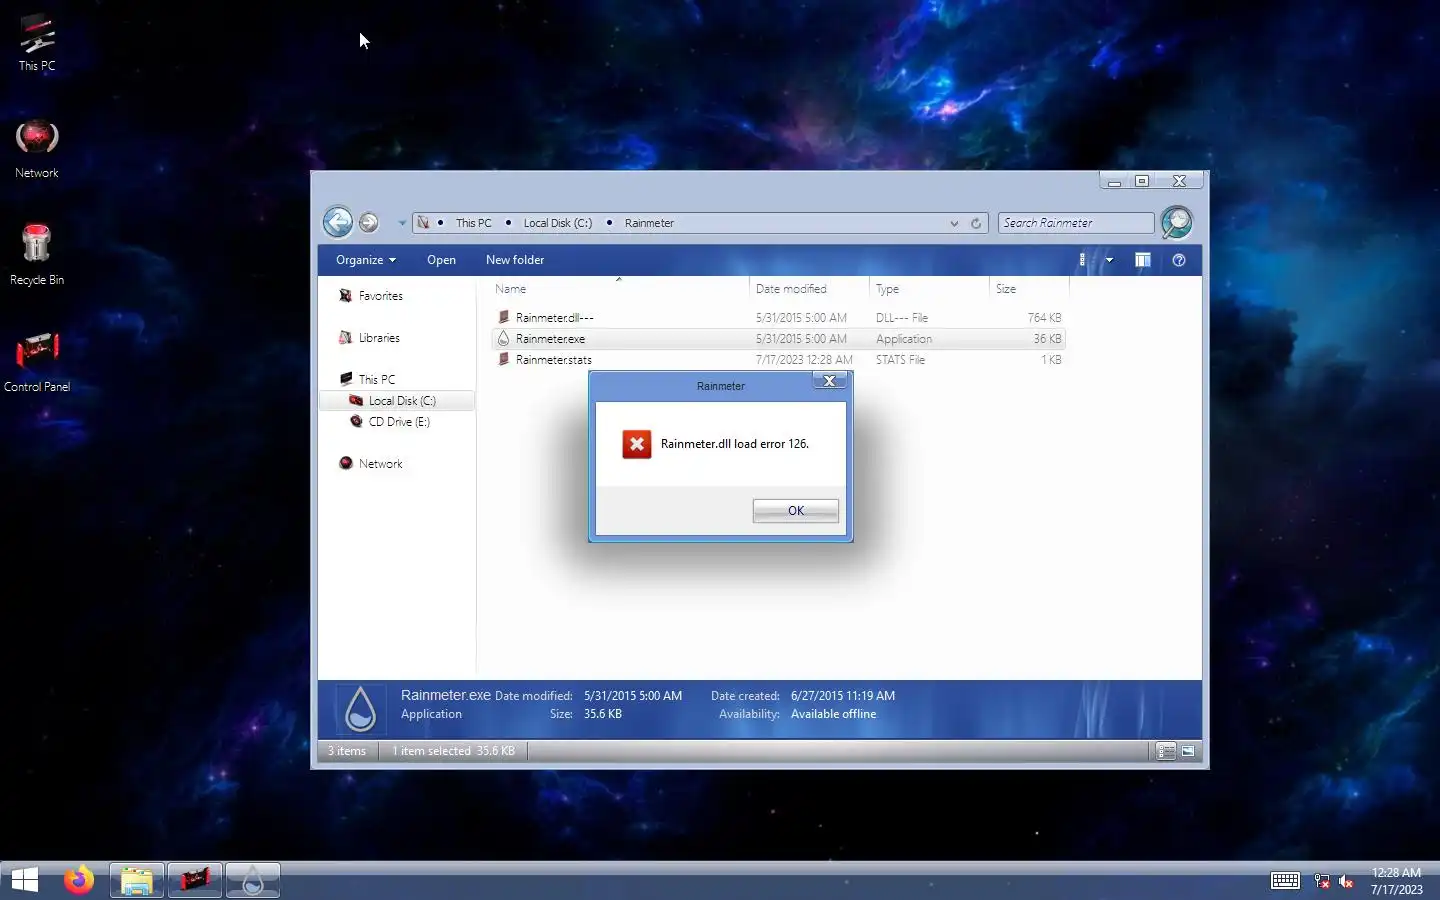Switch to details view status icon

pyautogui.click(x=1166, y=751)
